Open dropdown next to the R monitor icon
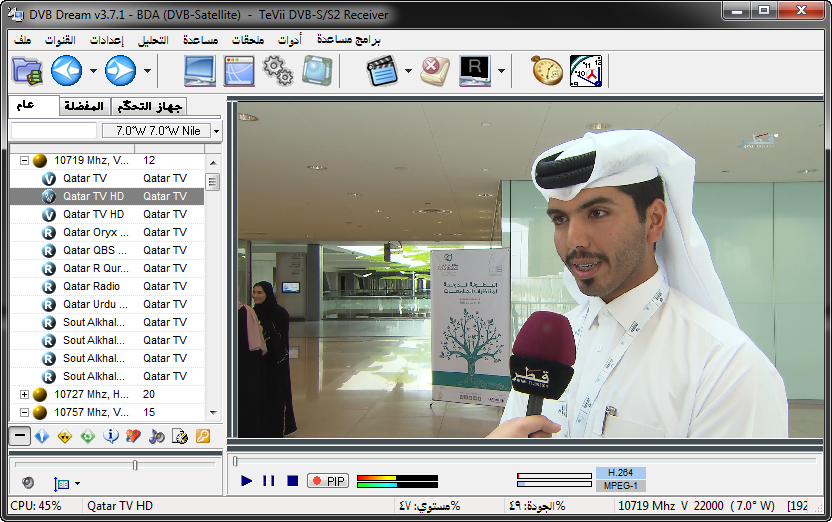This screenshot has height=522, width=832. click(501, 71)
